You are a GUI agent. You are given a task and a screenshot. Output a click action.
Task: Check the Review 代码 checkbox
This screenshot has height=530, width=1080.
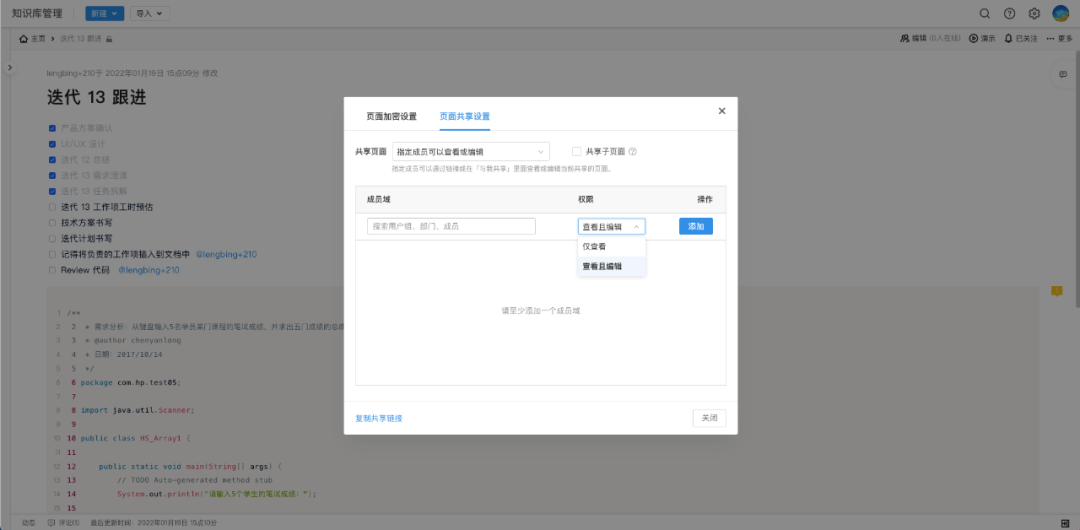pyautogui.click(x=52, y=270)
